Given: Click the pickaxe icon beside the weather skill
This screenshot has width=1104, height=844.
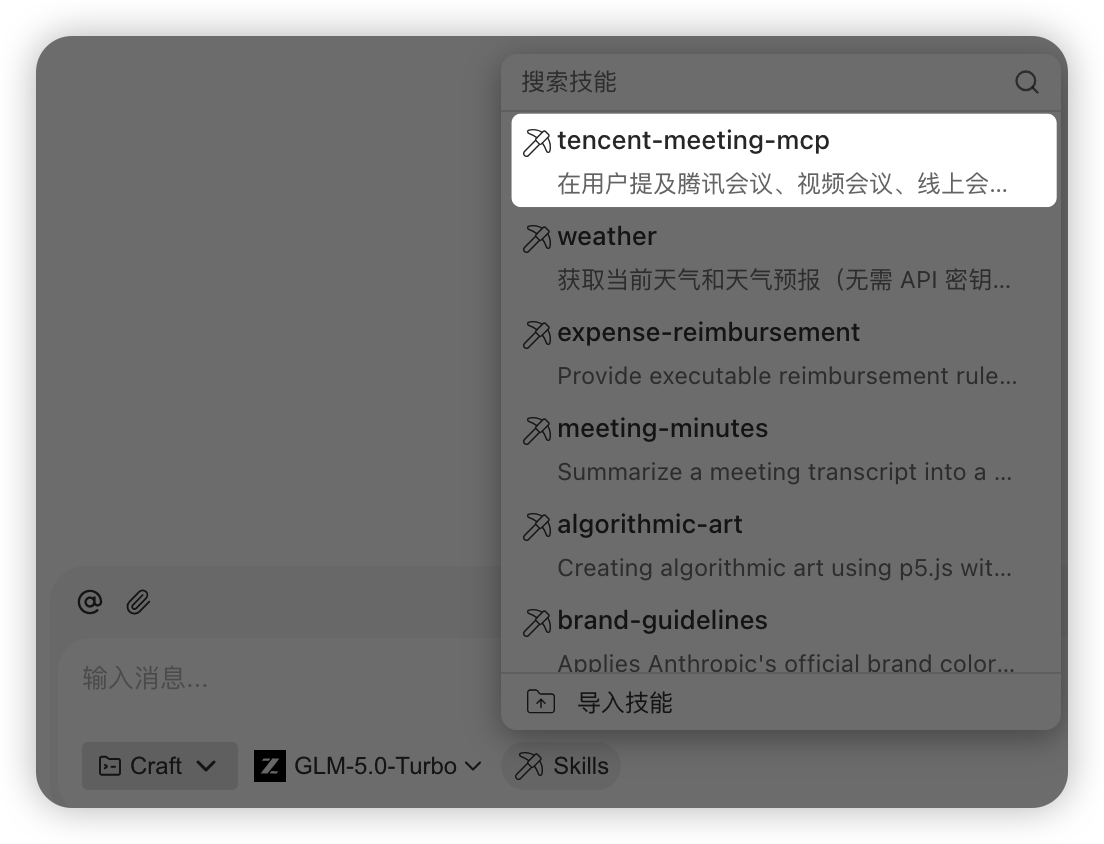Looking at the screenshot, I should [537, 238].
